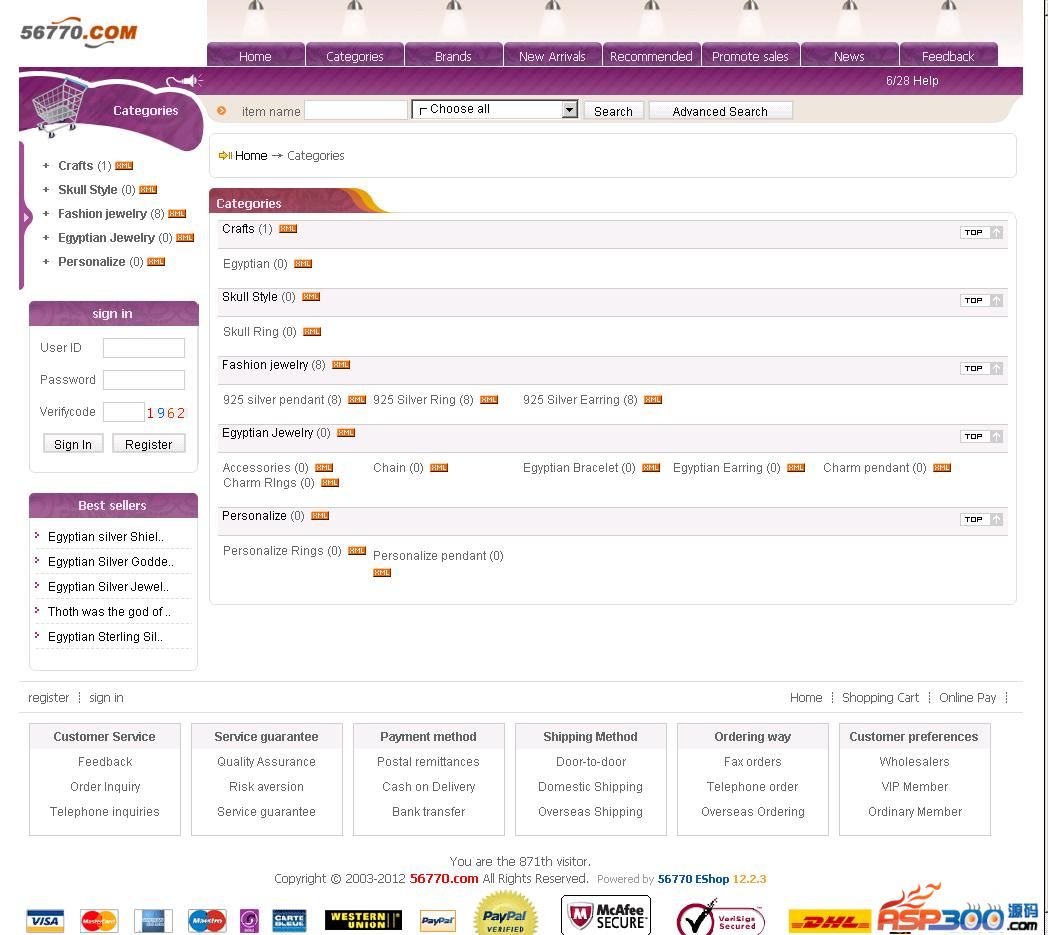The image size is (1048, 935).
Task: Click the Search button
Action: [x=614, y=111]
